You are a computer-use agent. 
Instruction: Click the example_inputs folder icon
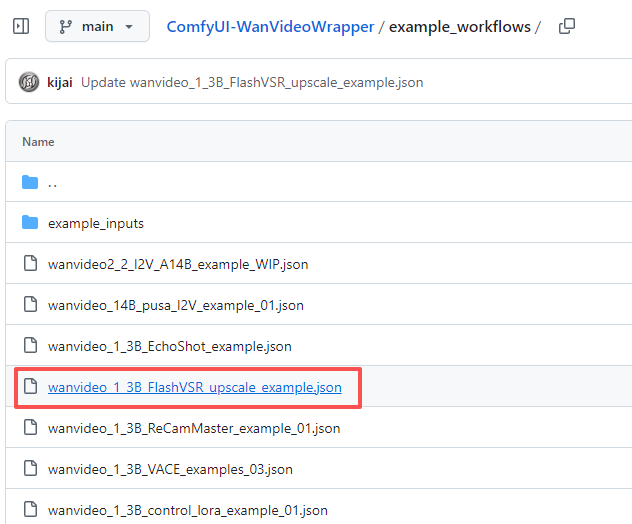click(30, 222)
